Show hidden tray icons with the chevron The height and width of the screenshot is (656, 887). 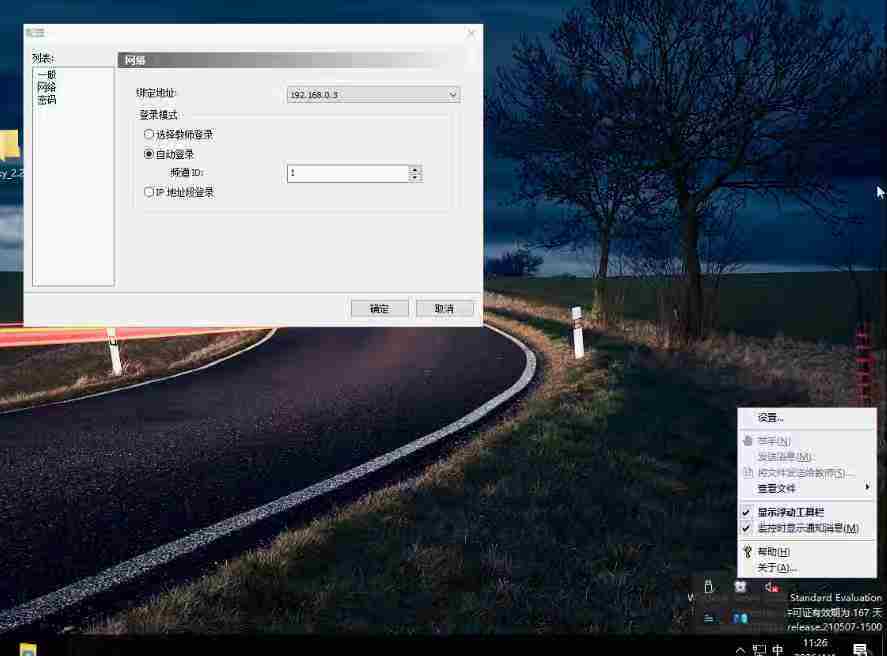point(740,649)
